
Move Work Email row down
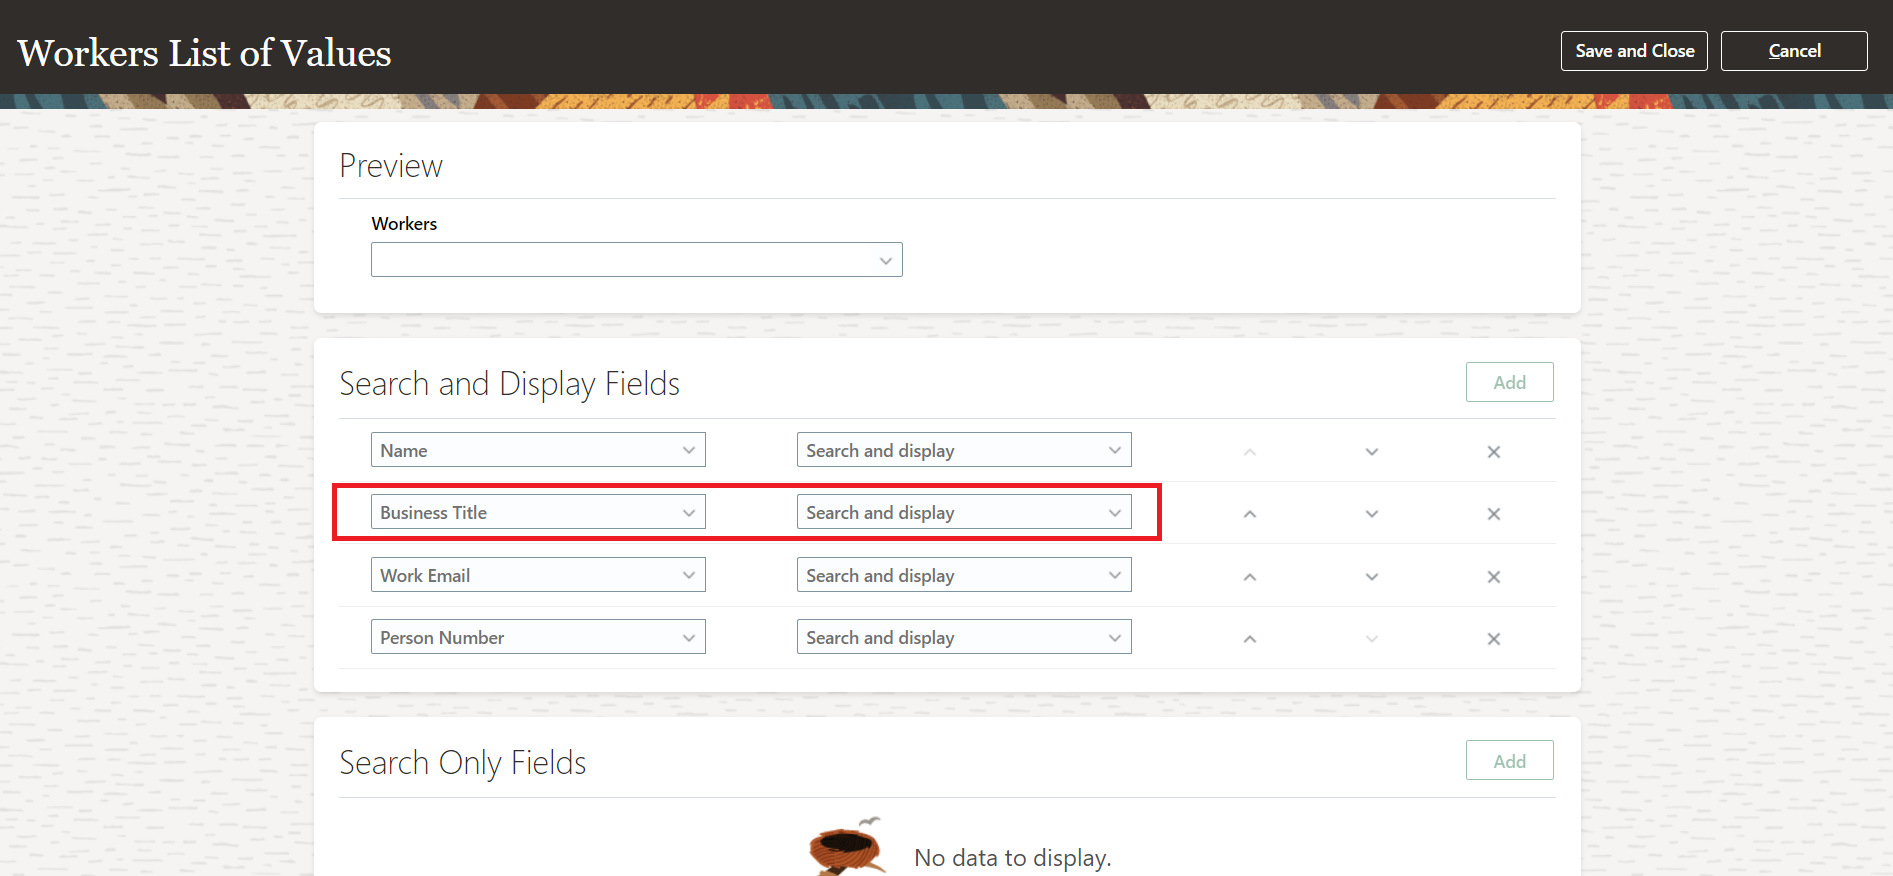click(1371, 577)
